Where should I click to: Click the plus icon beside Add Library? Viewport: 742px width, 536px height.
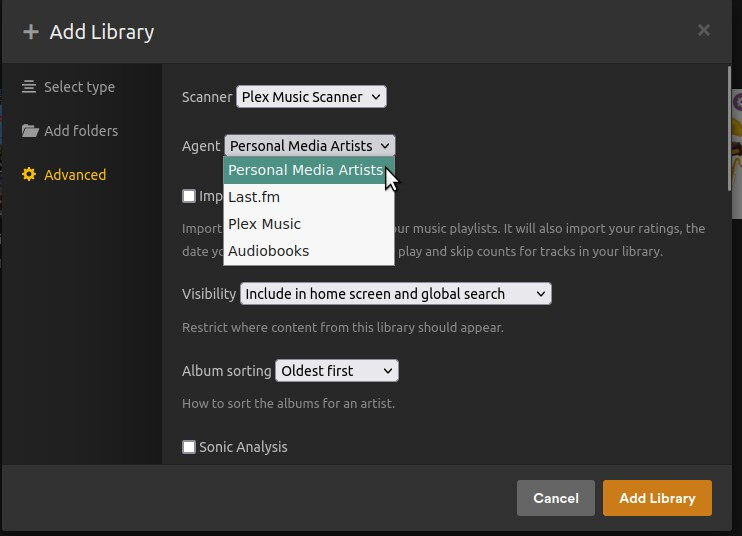coord(30,32)
